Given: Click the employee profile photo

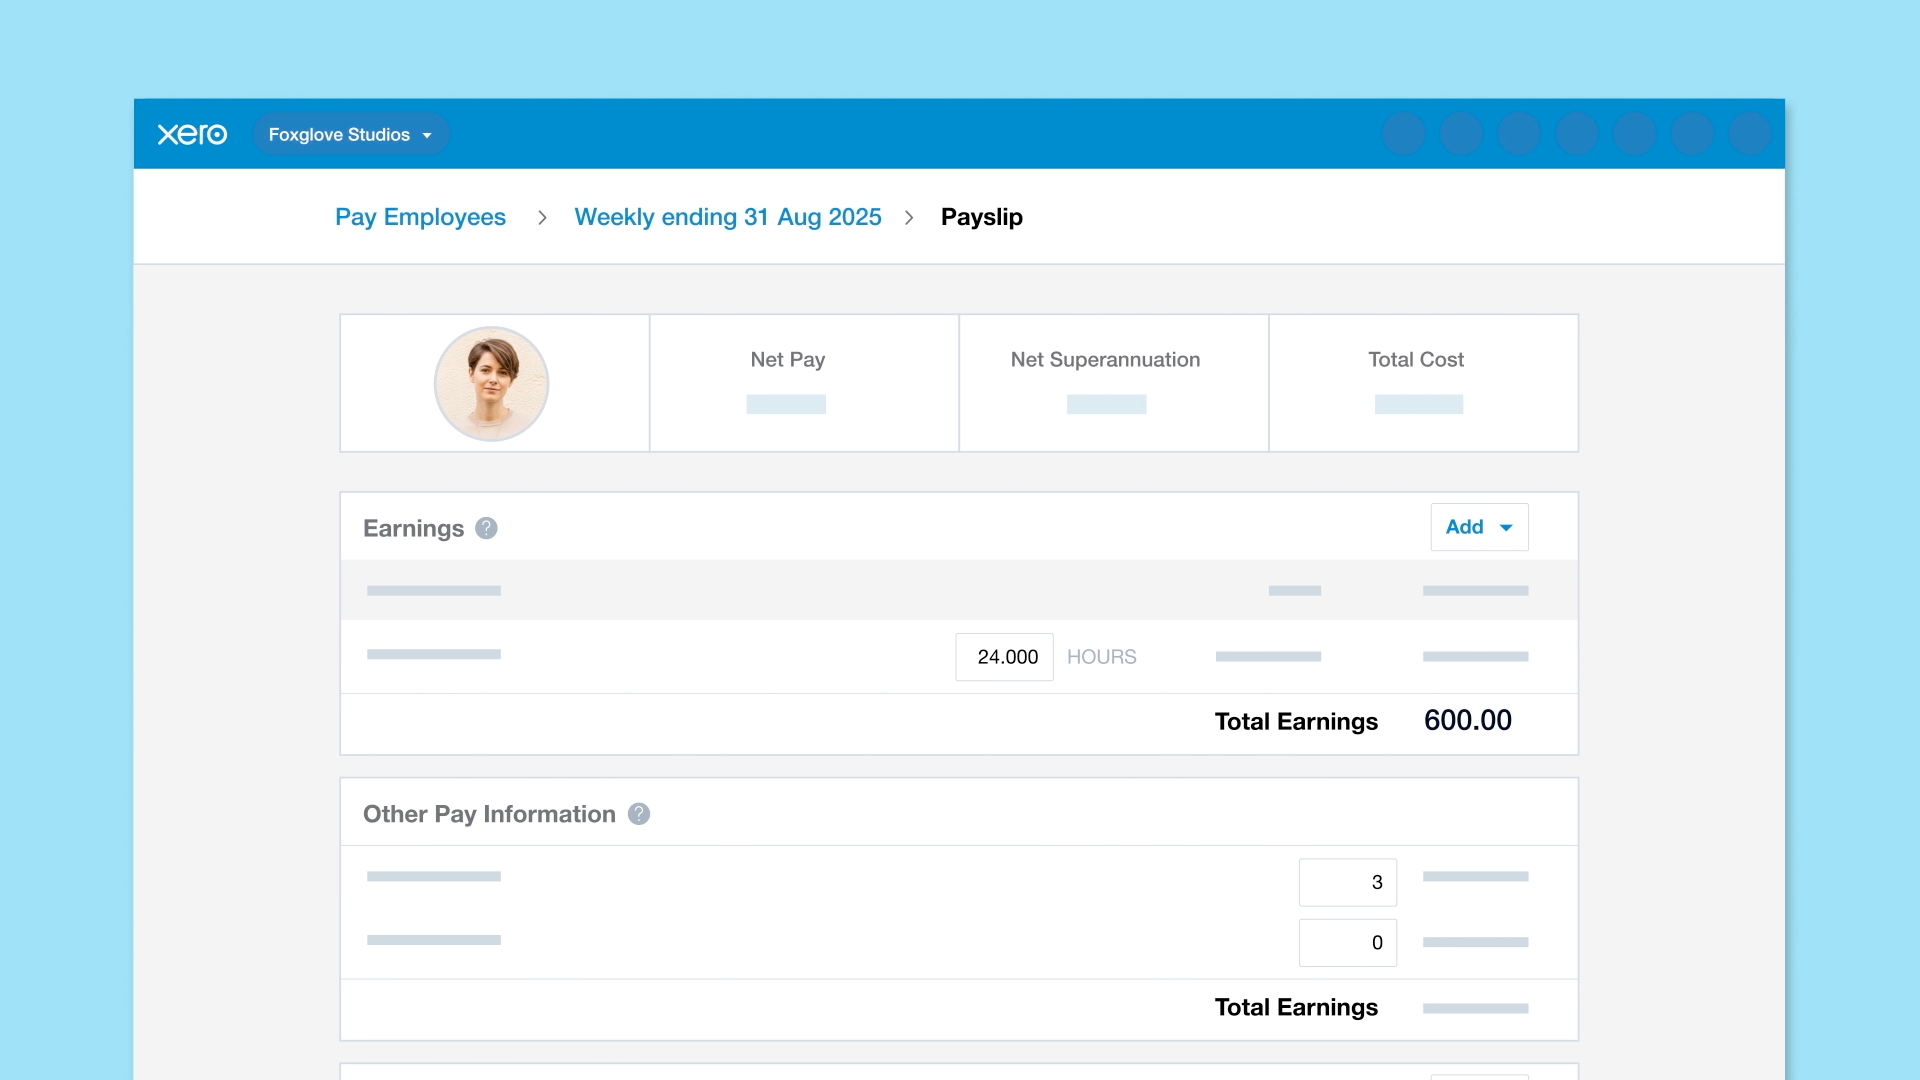Looking at the screenshot, I should [491, 384].
